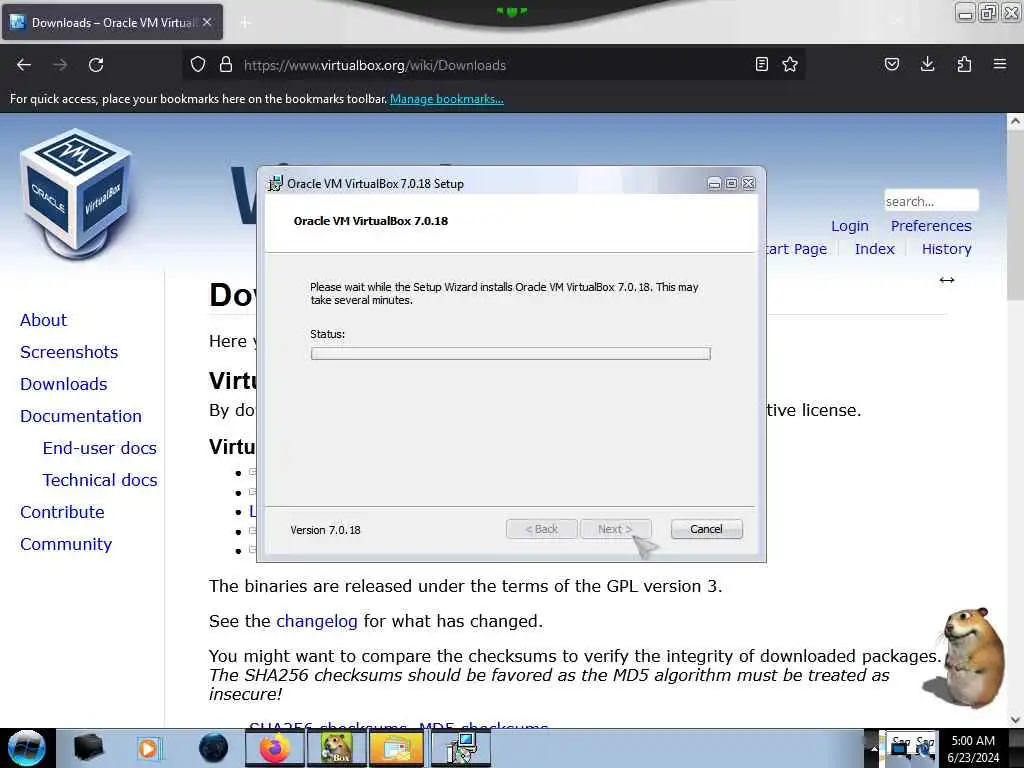
Task: Close the Downloads – Oracle VM VirtualBox tab
Action: click(207, 22)
